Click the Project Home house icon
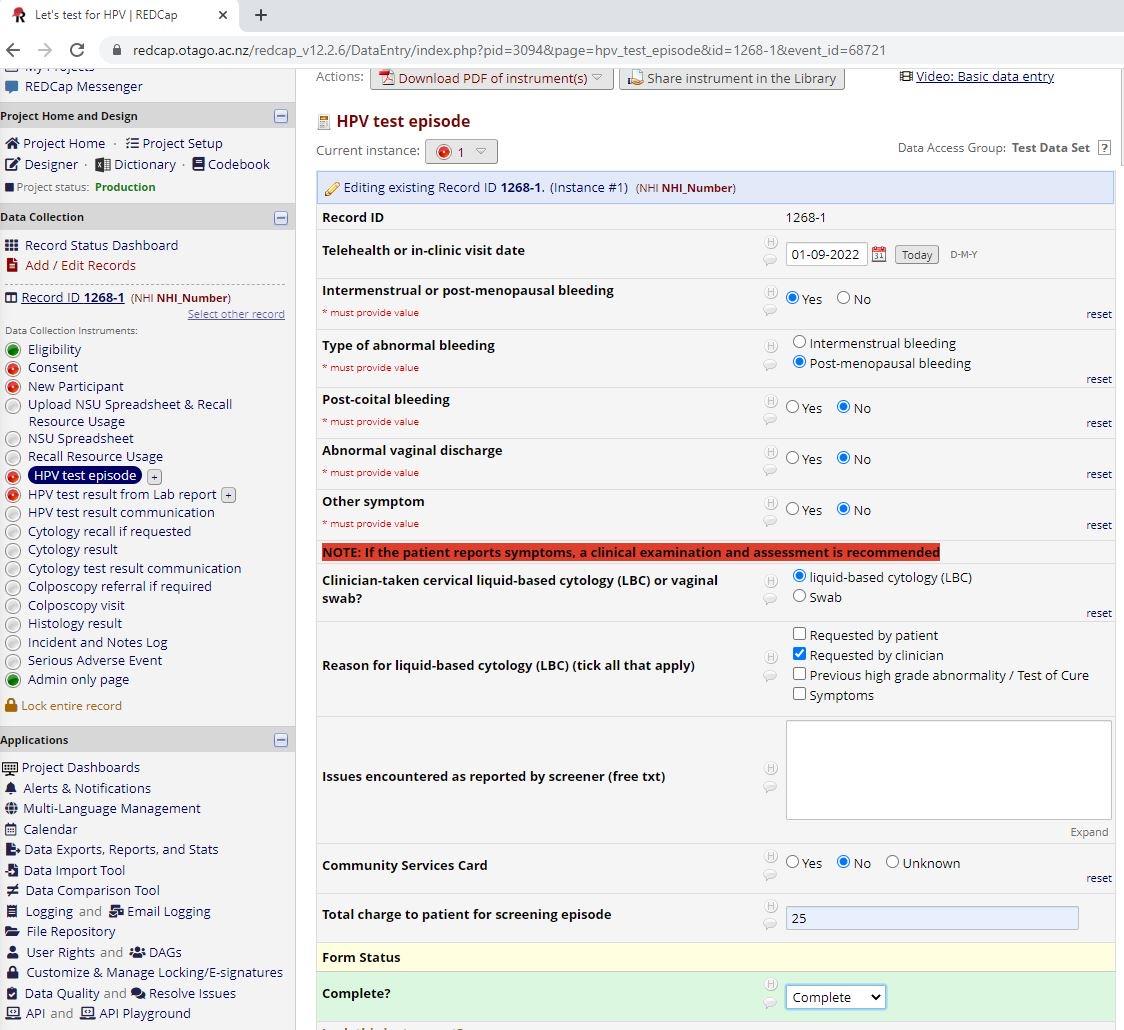The height and width of the screenshot is (1030, 1124). (x=12, y=143)
